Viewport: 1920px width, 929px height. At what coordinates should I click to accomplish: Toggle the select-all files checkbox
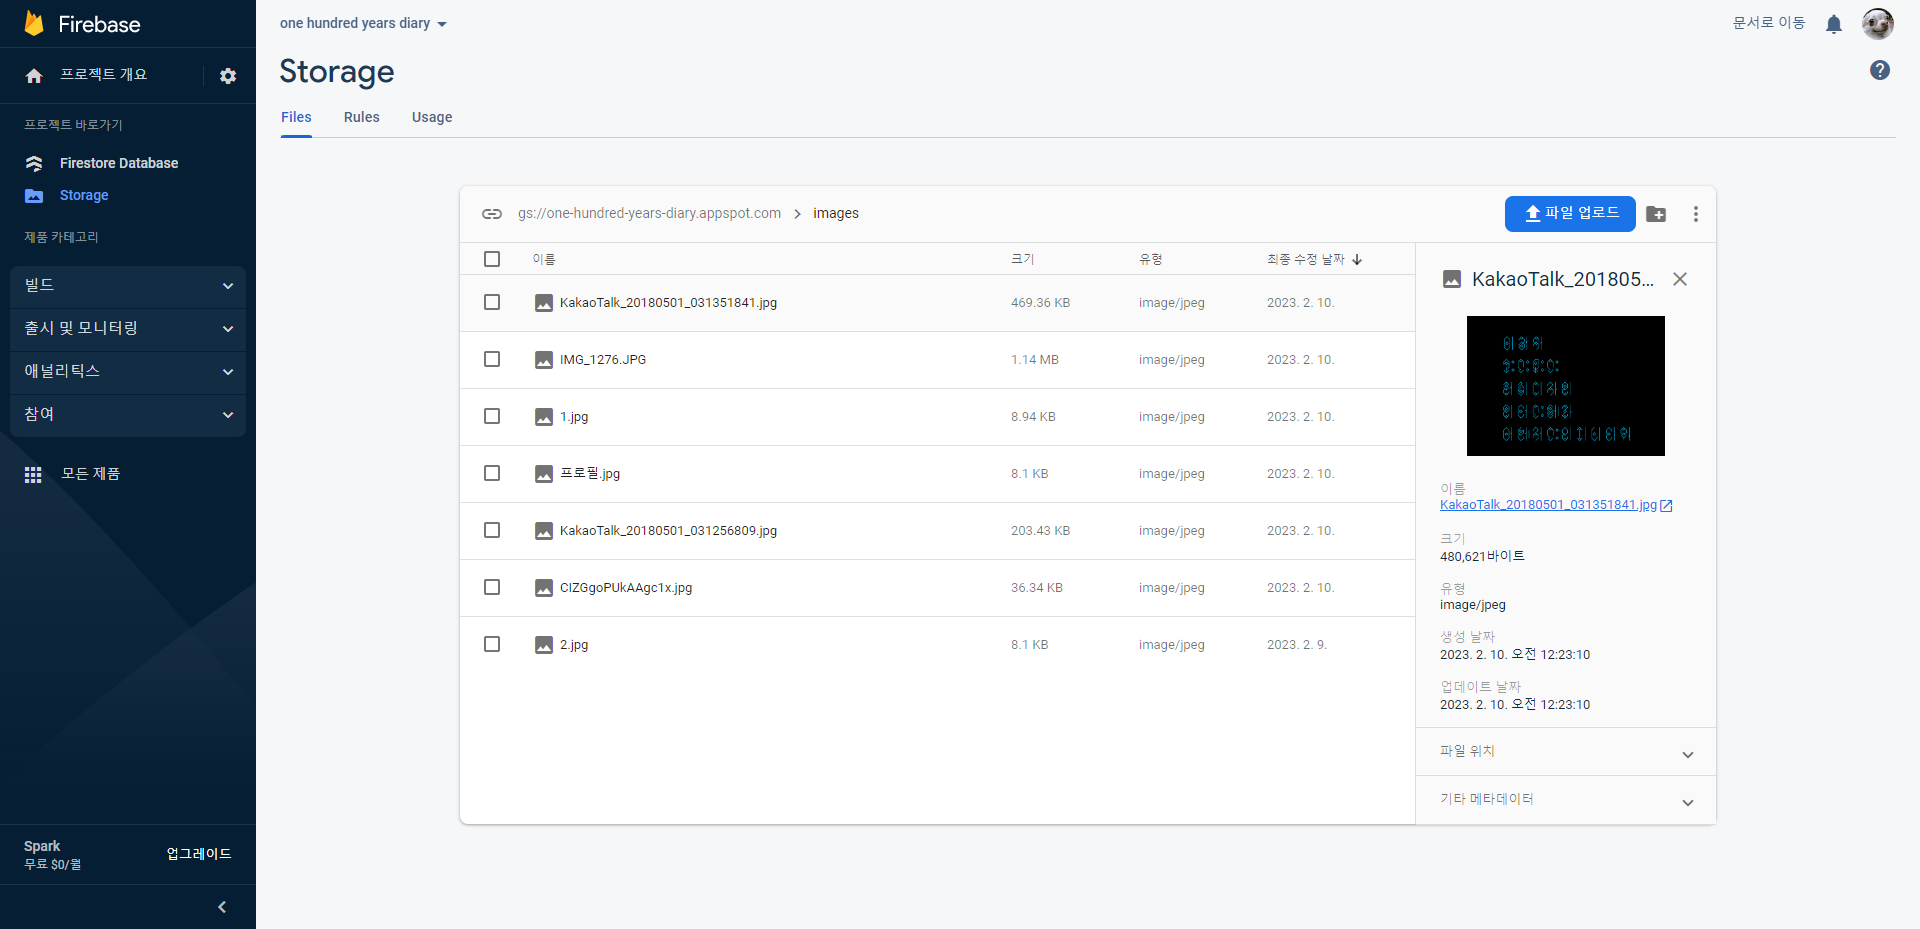click(492, 259)
